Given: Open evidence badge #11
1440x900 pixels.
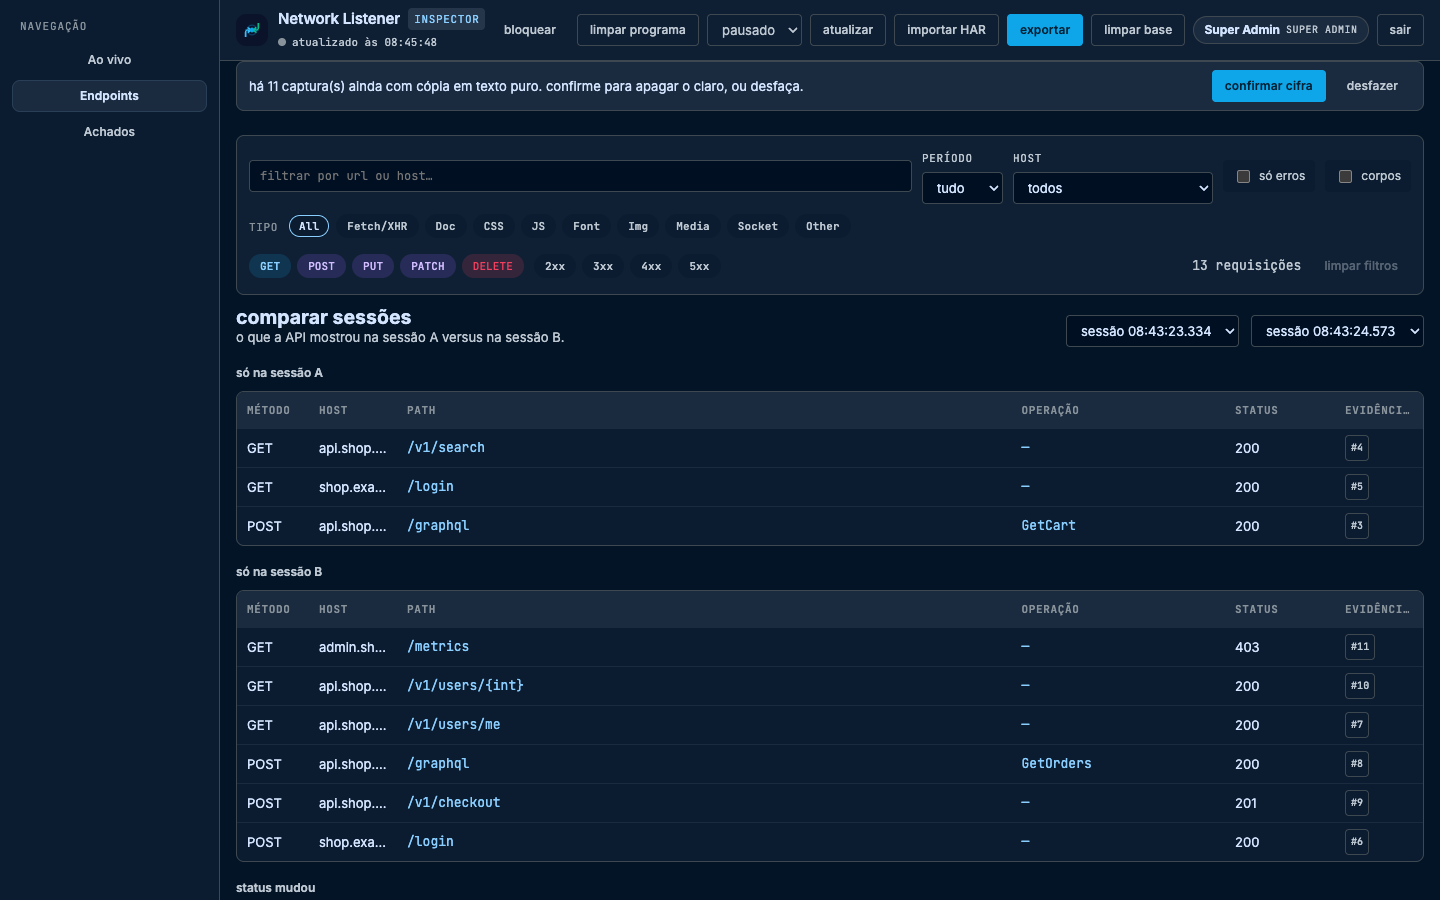Looking at the screenshot, I should (x=1360, y=647).
